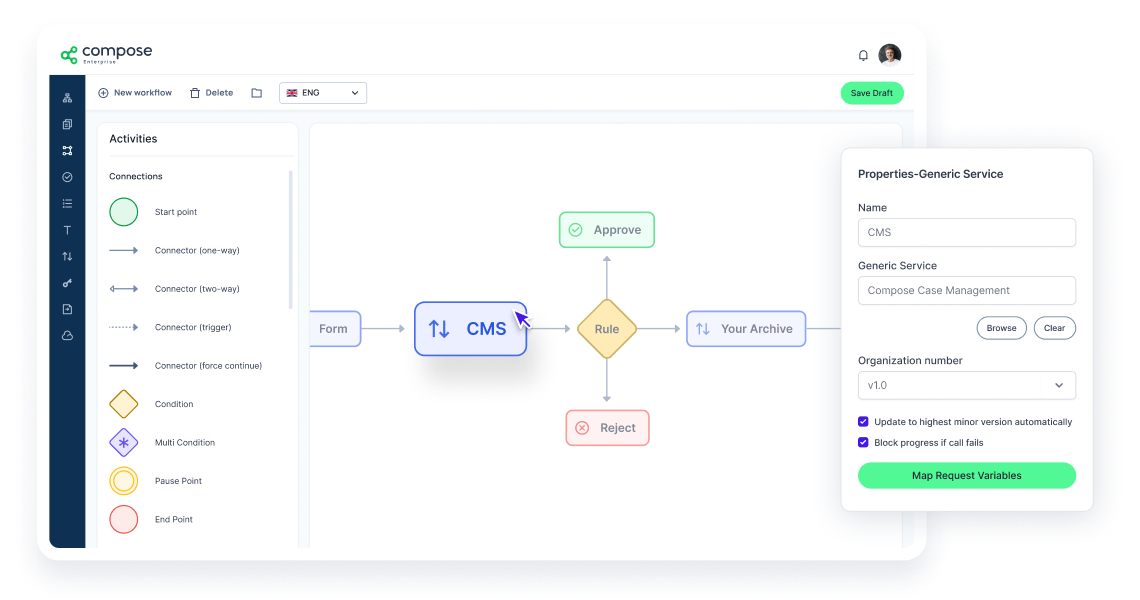Open the checkmark circle sidebar icon
Viewport: 1140px width, 600px height.
click(67, 177)
